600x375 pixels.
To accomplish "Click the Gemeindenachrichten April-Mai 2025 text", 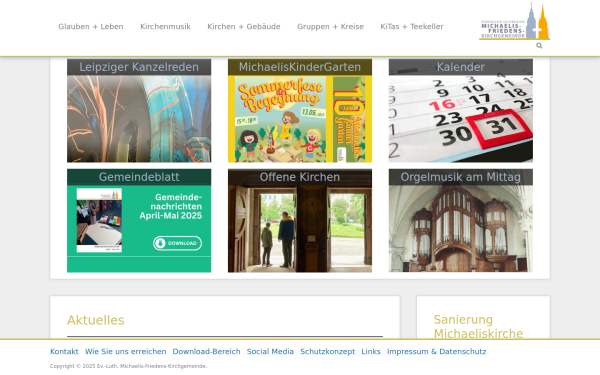I will [171, 207].
